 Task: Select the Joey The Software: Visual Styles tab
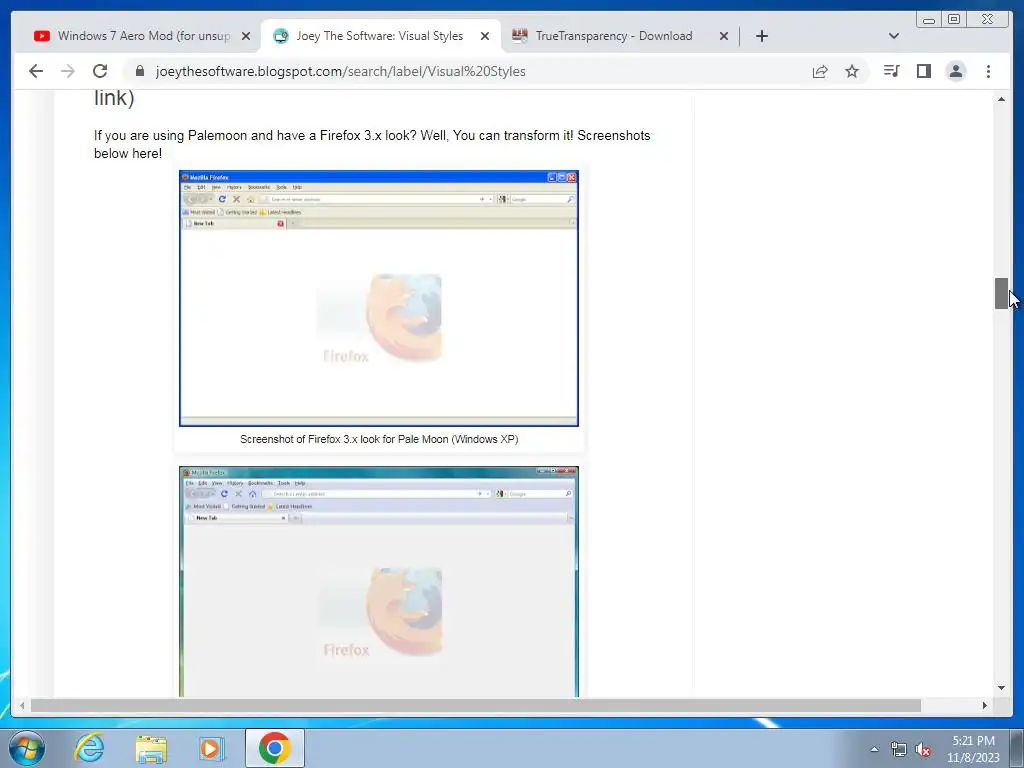[x=379, y=36]
